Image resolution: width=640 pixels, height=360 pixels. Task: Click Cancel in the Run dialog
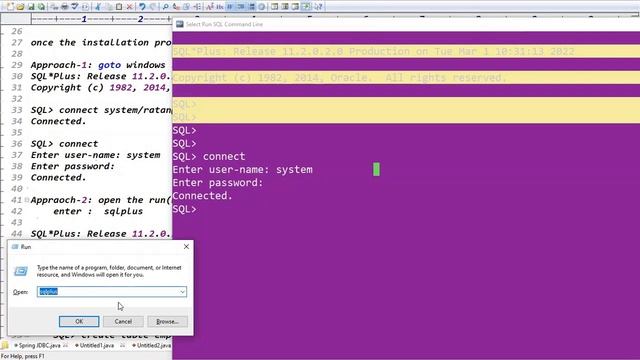(123, 322)
